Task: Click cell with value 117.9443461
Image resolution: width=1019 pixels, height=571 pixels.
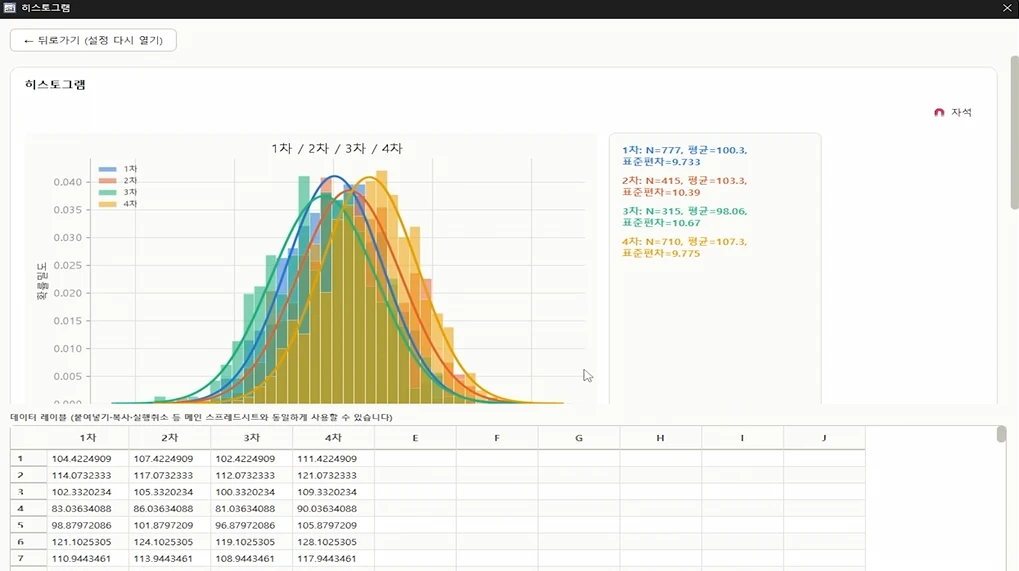Action: pos(333,559)
